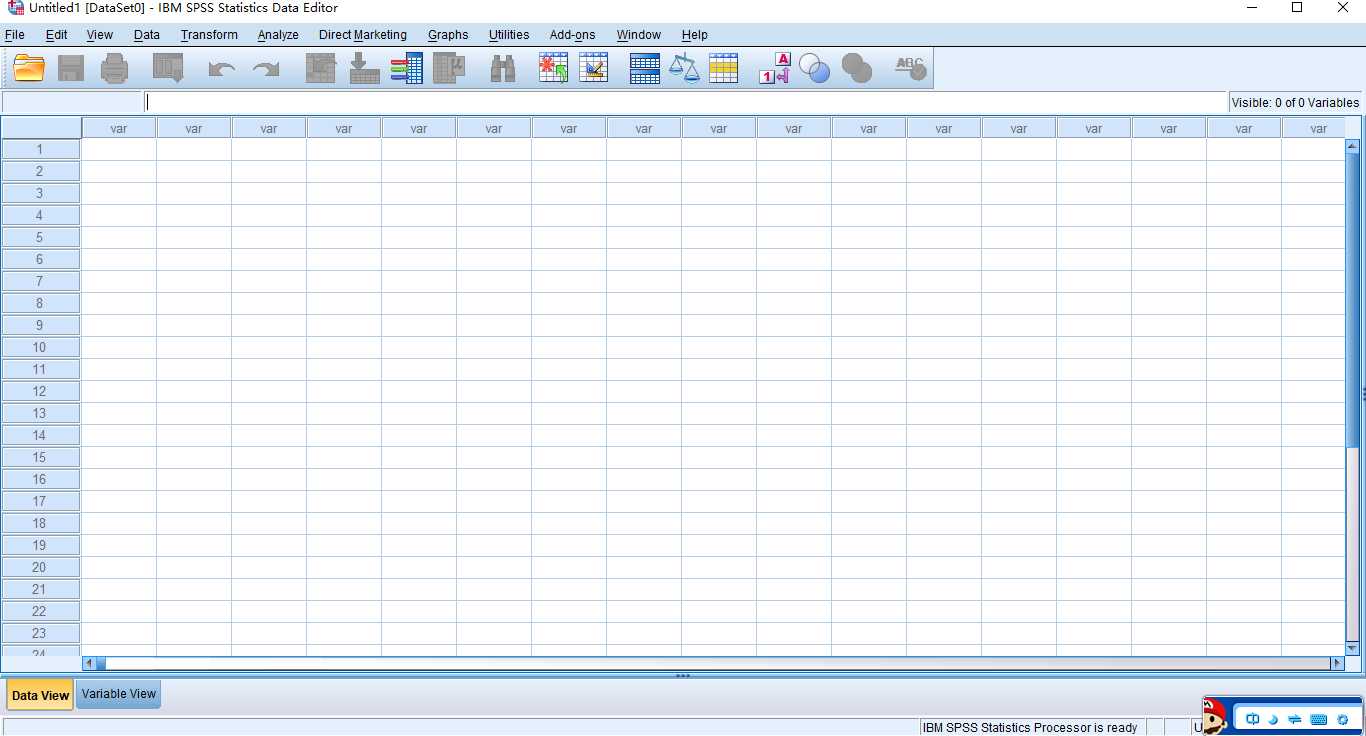Click the horizontal scrollbar right arrow
Image resolution: width=1366 pixels, height=736 pixels.
pyautogui.click(x=1337, y=663)
